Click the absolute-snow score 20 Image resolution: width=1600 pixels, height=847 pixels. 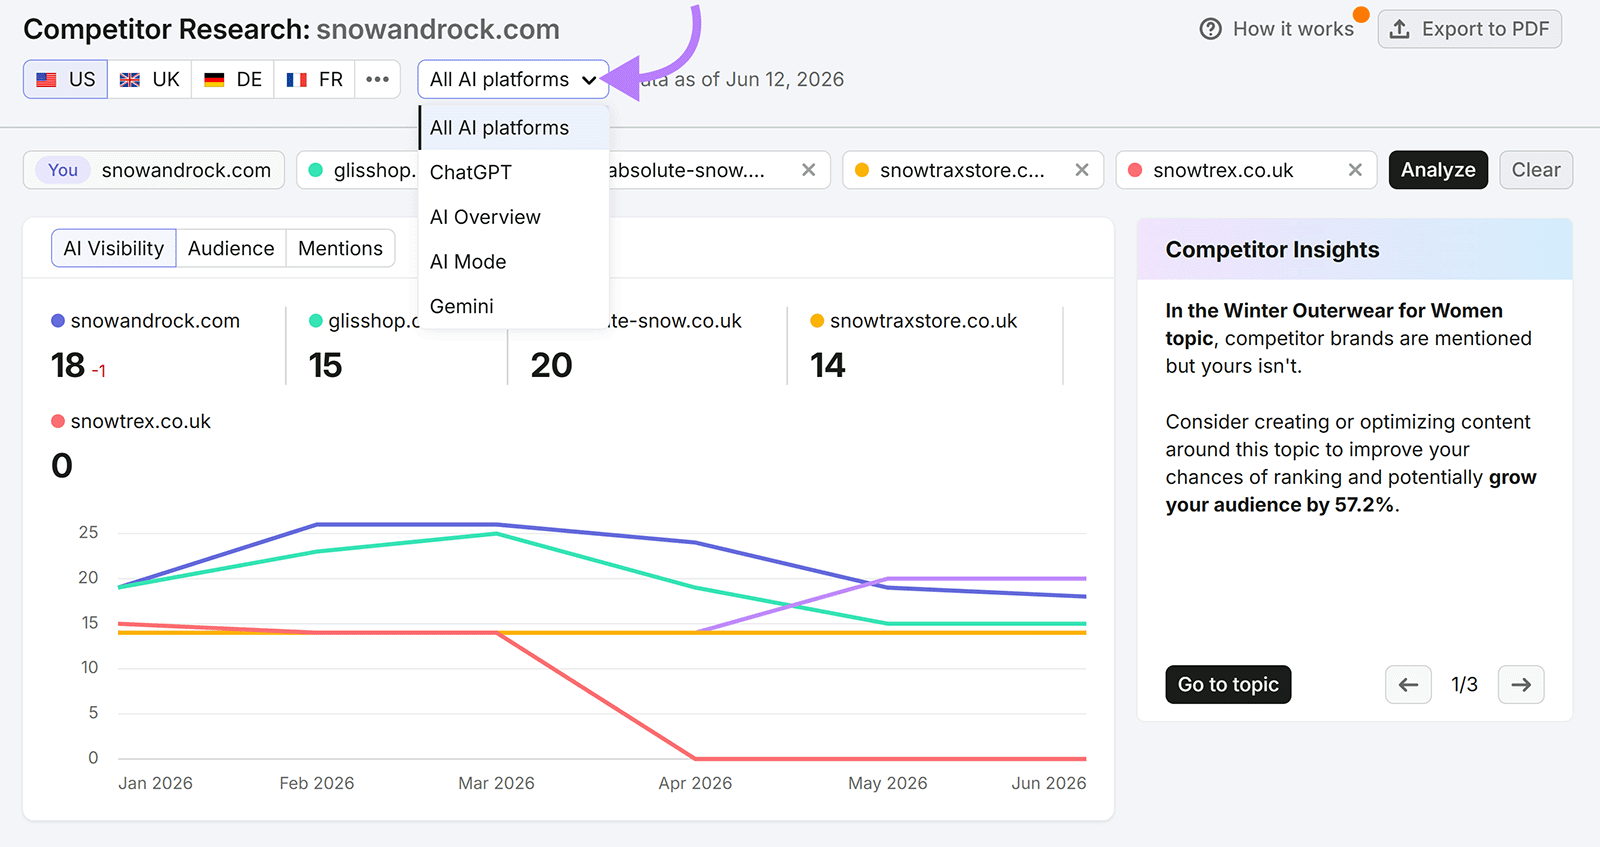[x=552, y=366]
